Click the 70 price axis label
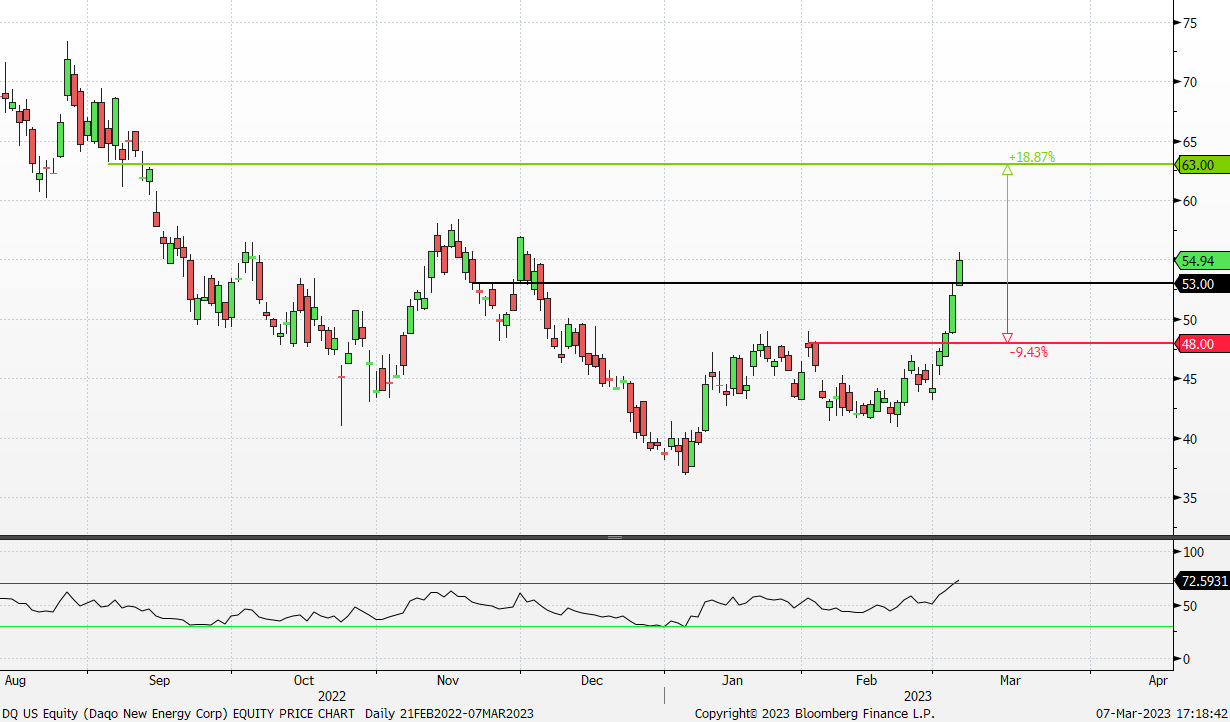Screen dimensions: 1230x722 (x=1190, y=82)
